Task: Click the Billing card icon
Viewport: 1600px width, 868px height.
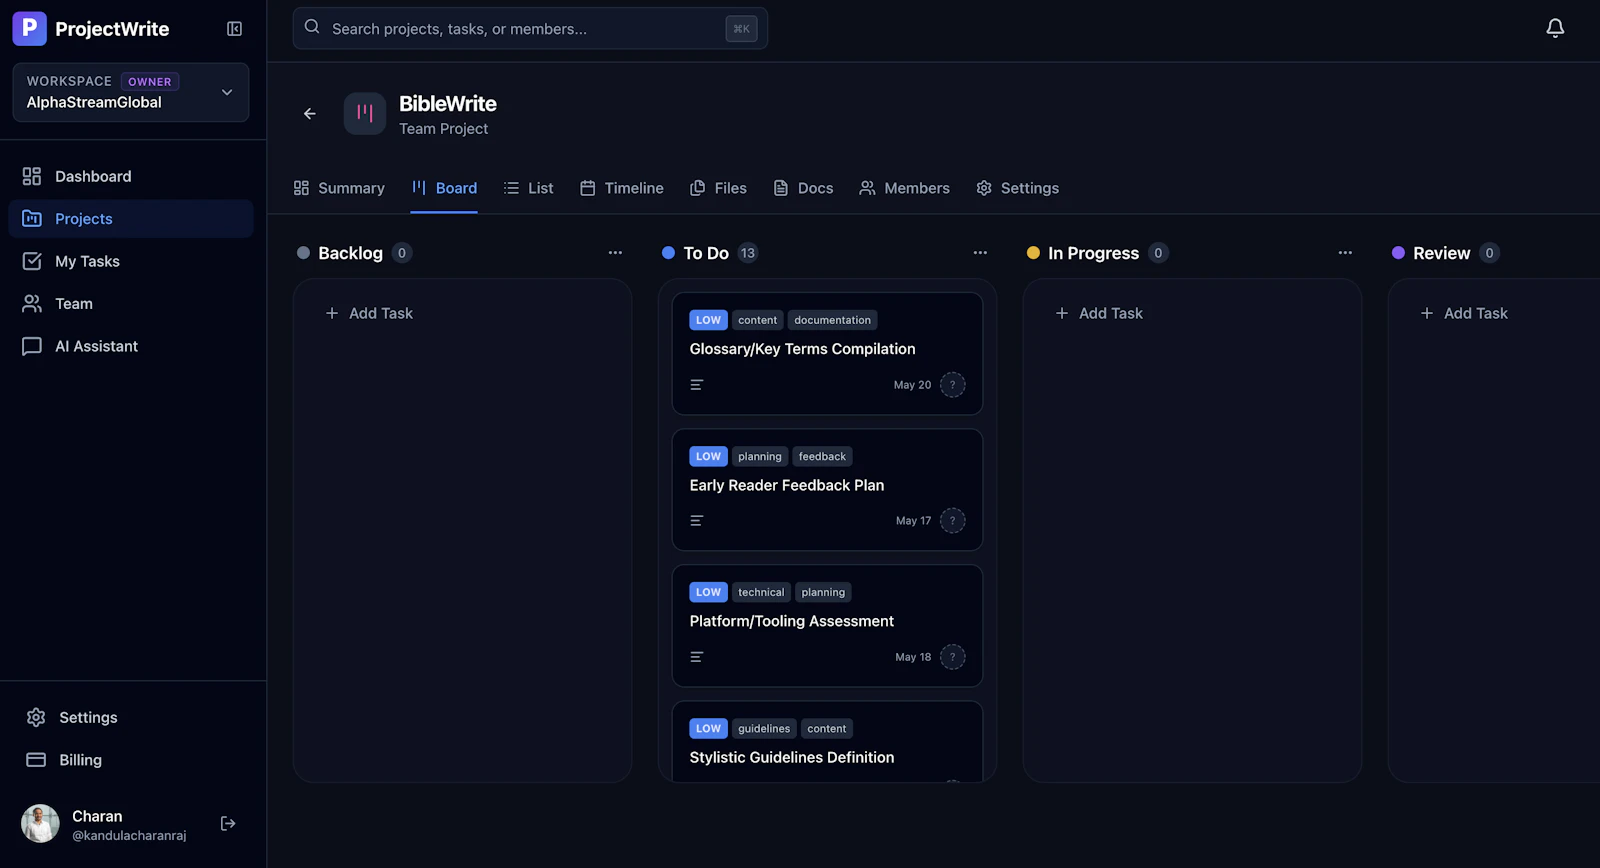Action: (36, 760)
